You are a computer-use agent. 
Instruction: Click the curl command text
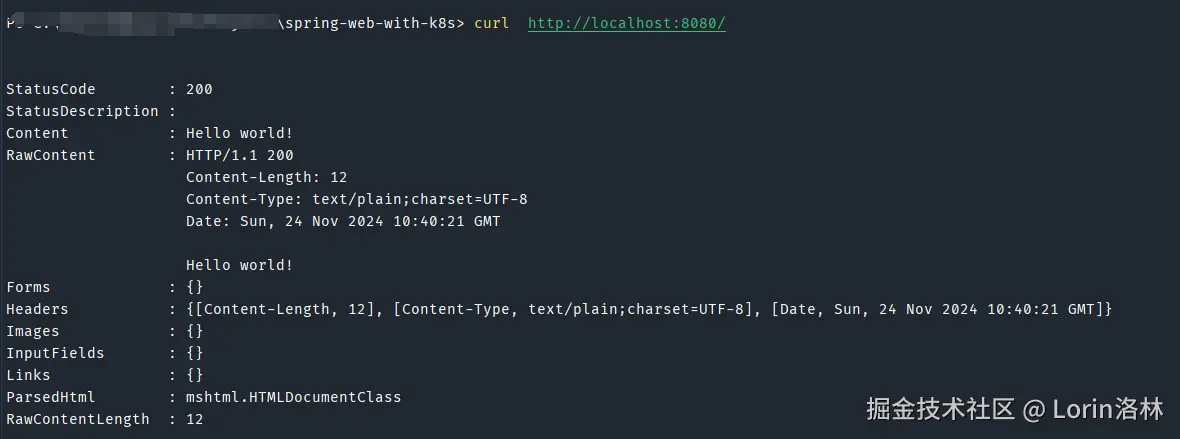[492, 23]
